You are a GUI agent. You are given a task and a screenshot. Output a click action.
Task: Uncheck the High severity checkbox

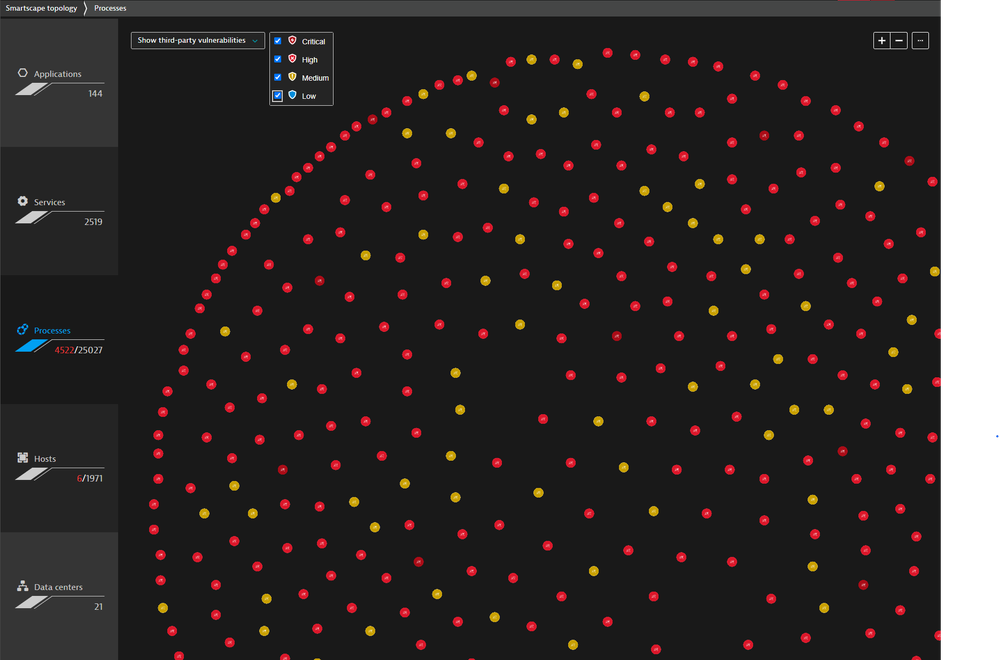tap(278, 59)
